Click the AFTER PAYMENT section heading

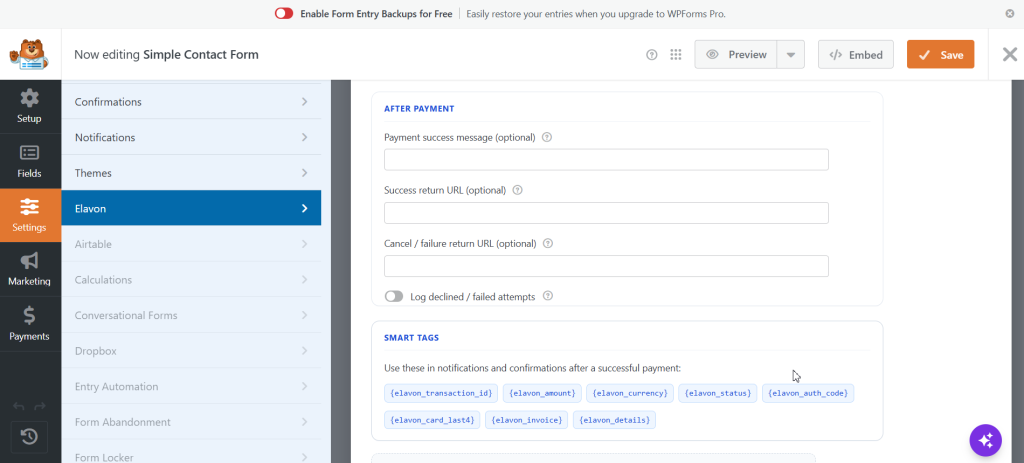tap(419, 108)
